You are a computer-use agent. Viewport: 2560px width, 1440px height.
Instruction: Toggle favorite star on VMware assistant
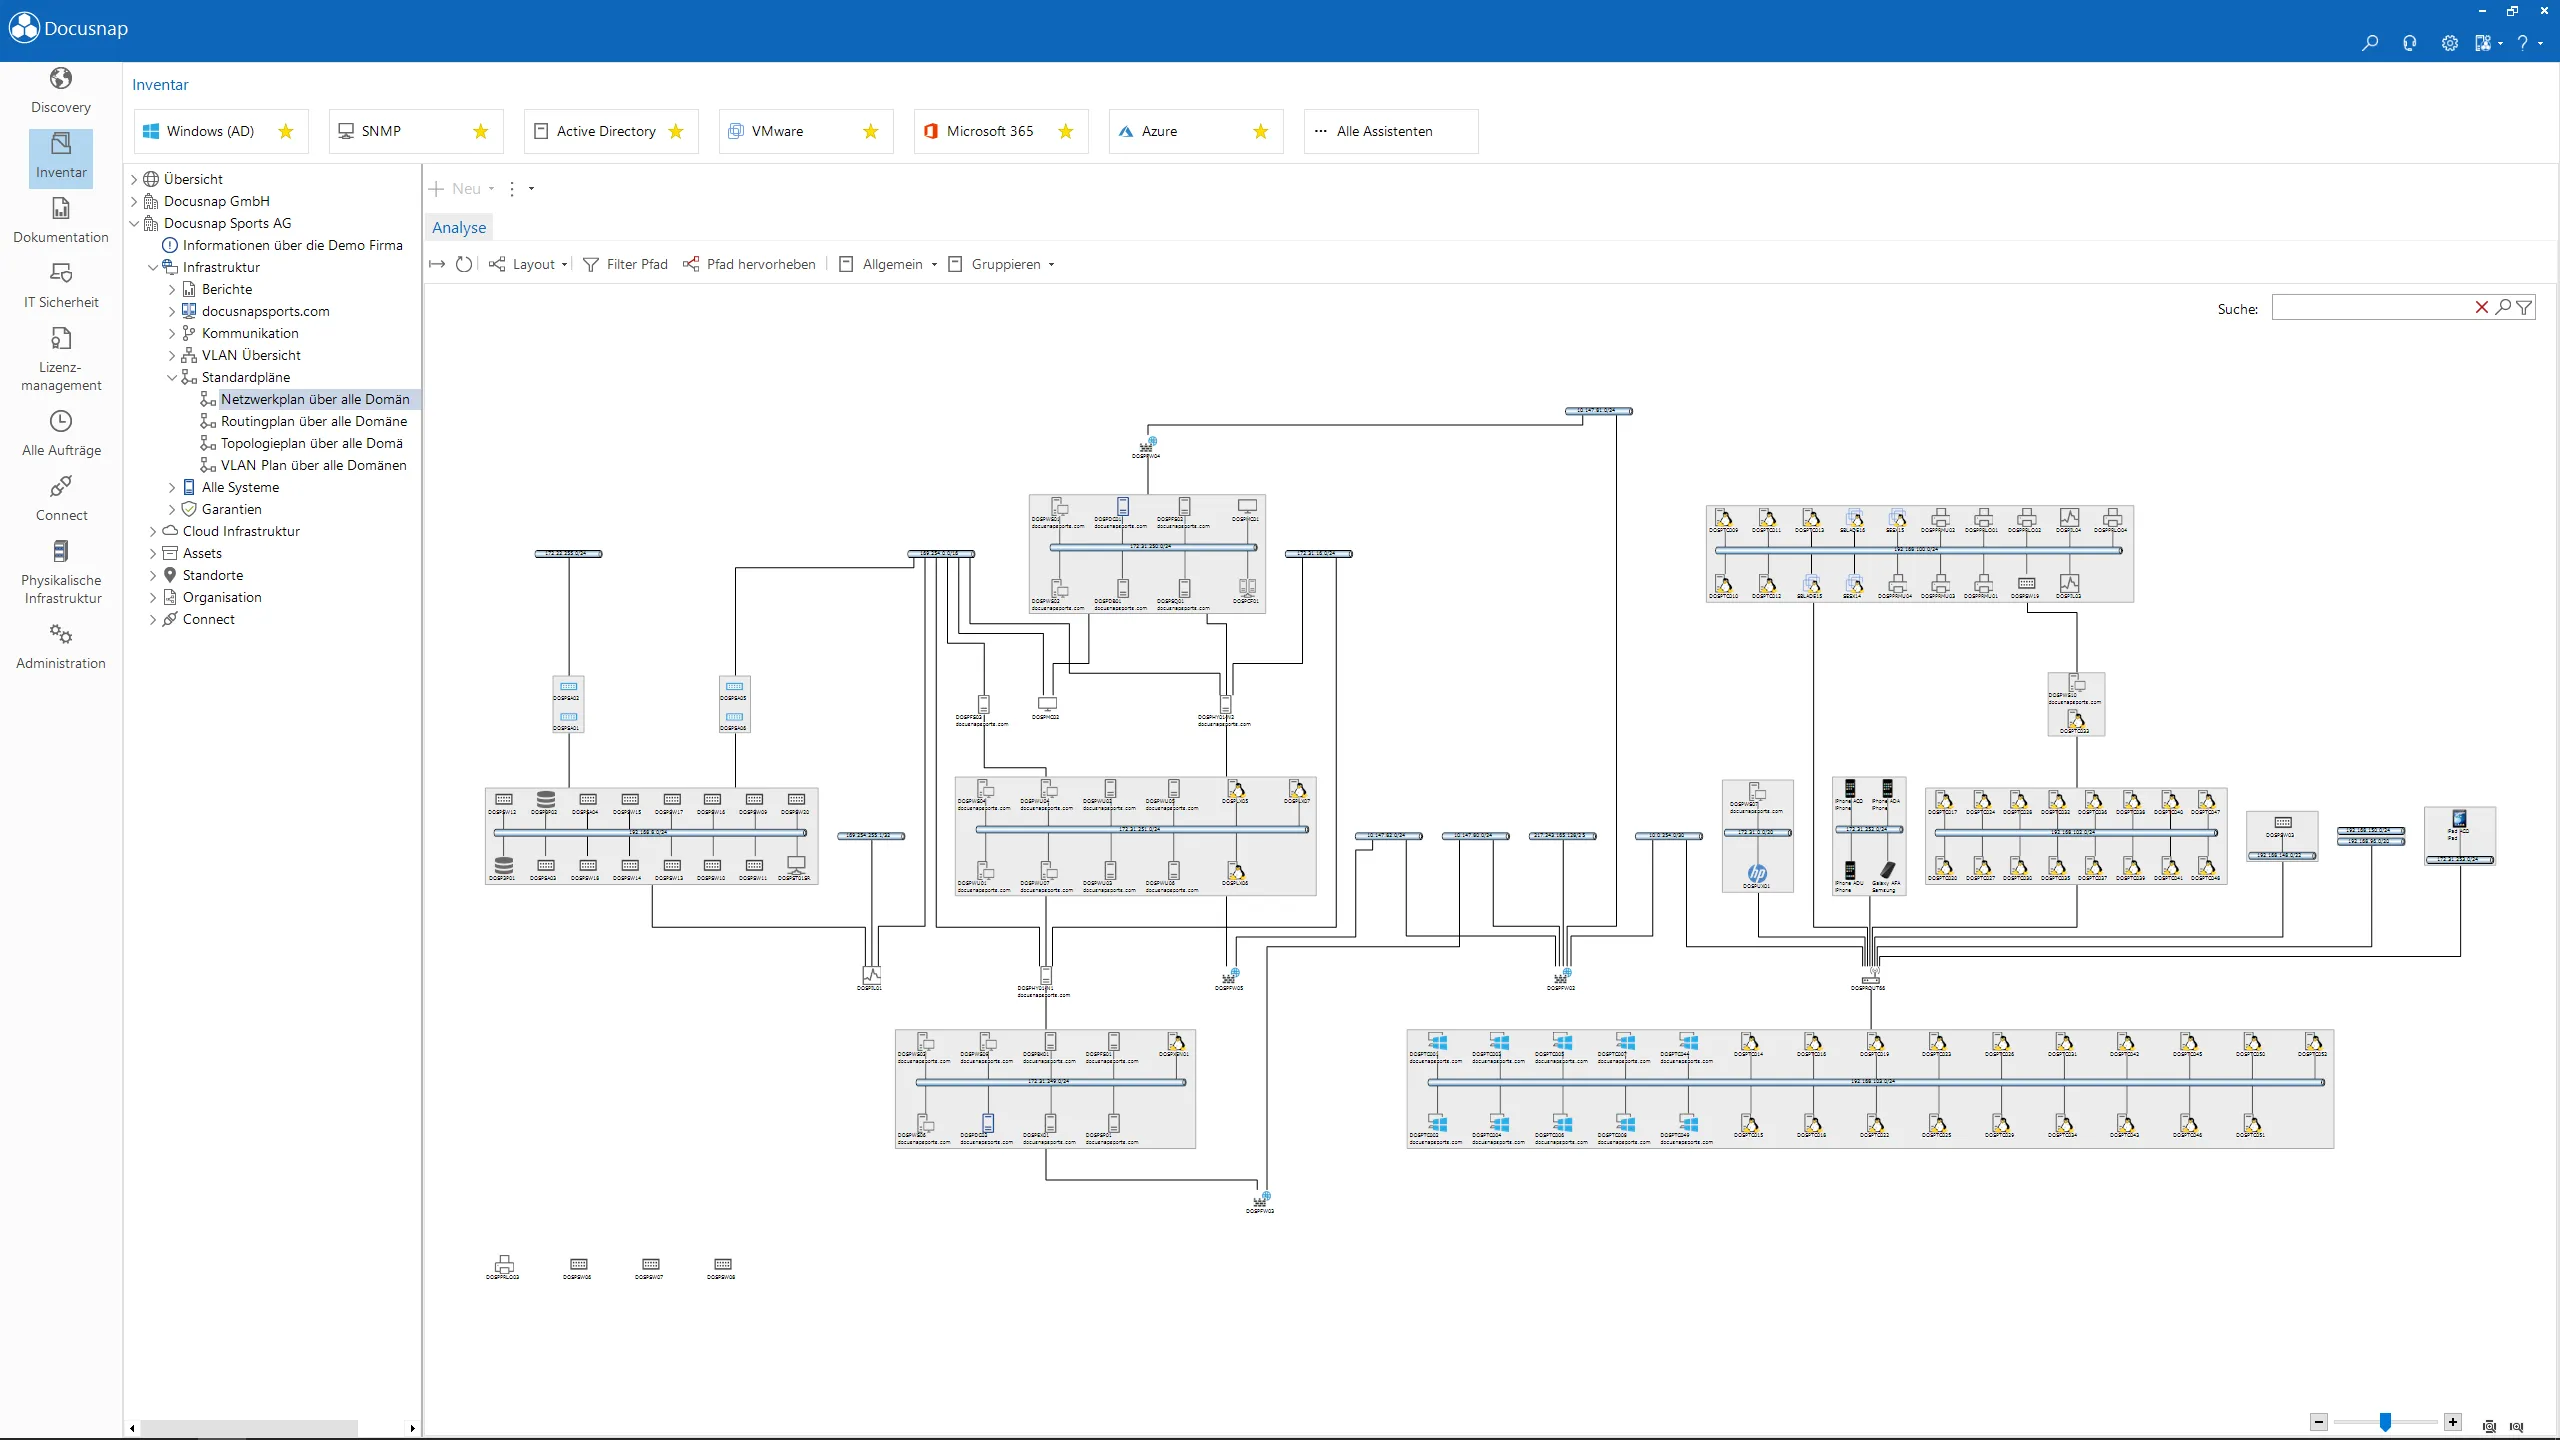pyautogui.click(x=871, y=131)
